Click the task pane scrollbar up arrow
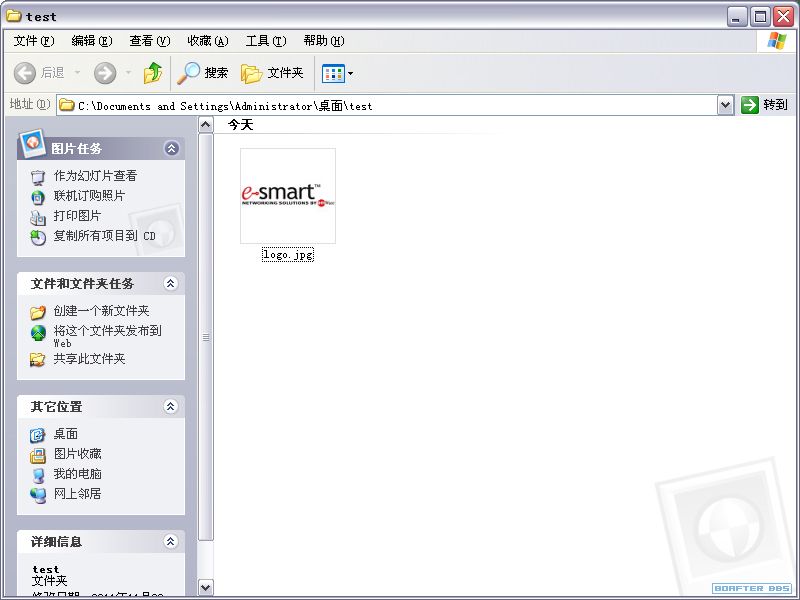The height and width of the screenshot is (600, 800). 206,124
